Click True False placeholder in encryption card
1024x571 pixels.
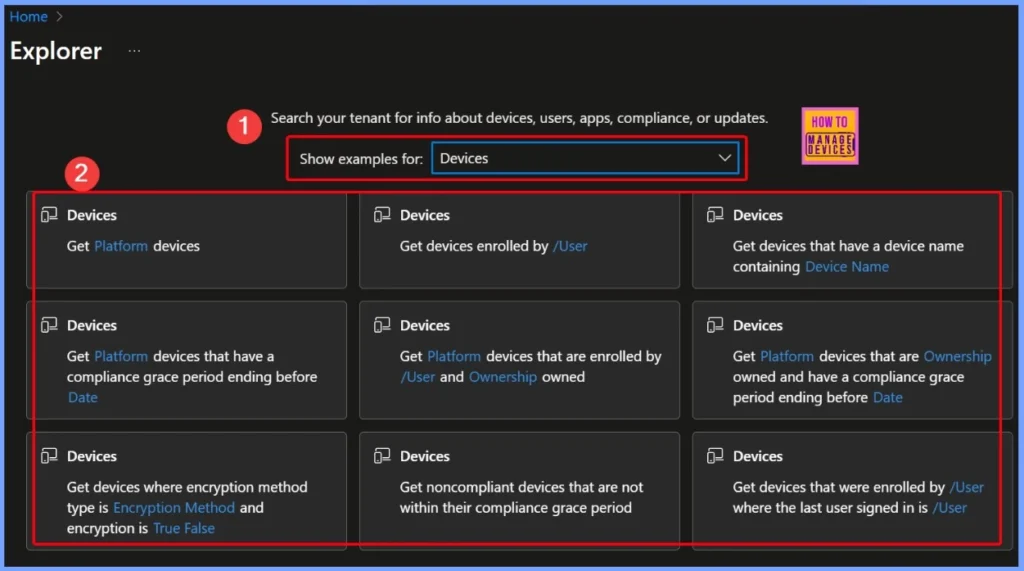184,528
